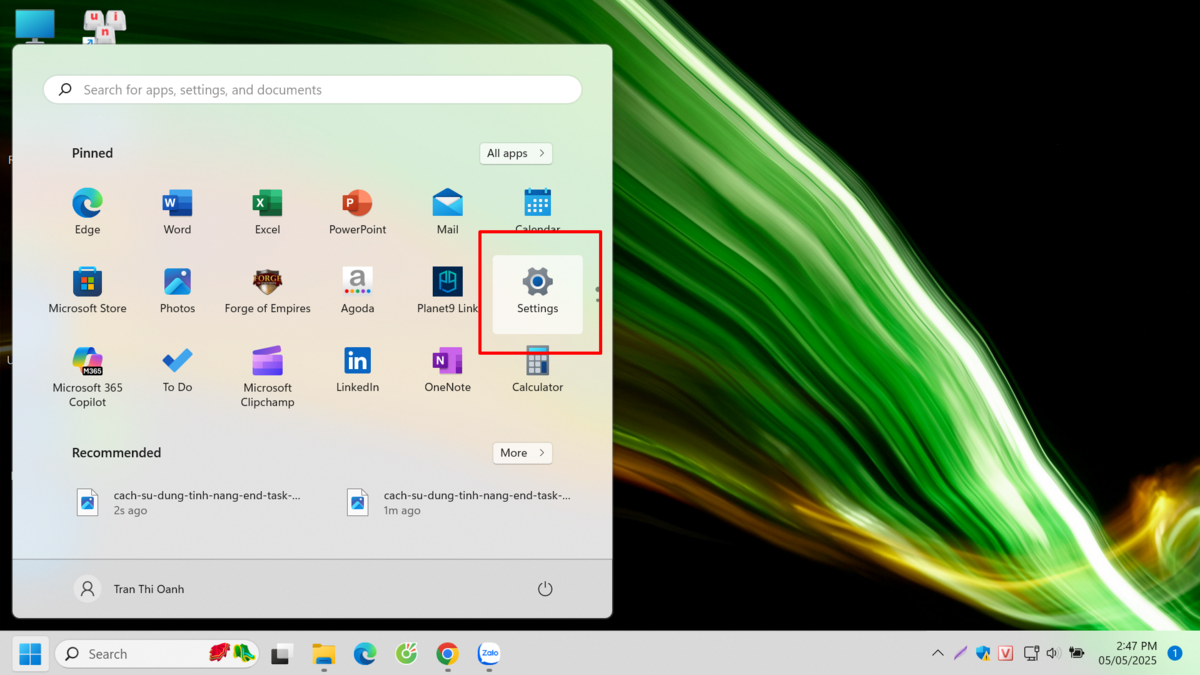Open the network icon in tray
1200x675 pixels.
1031,653
